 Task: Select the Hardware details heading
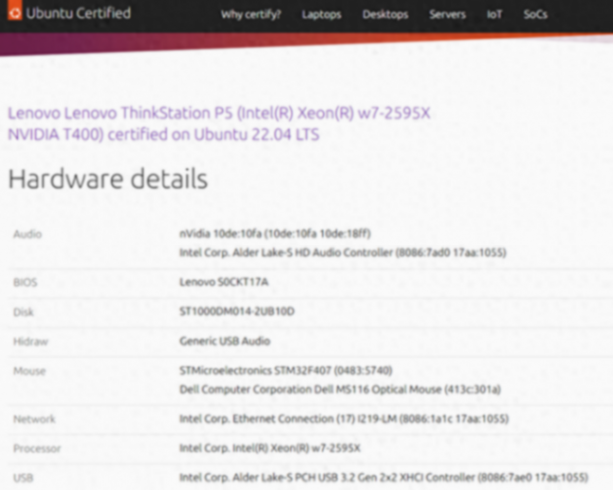(x=108, y=179)
